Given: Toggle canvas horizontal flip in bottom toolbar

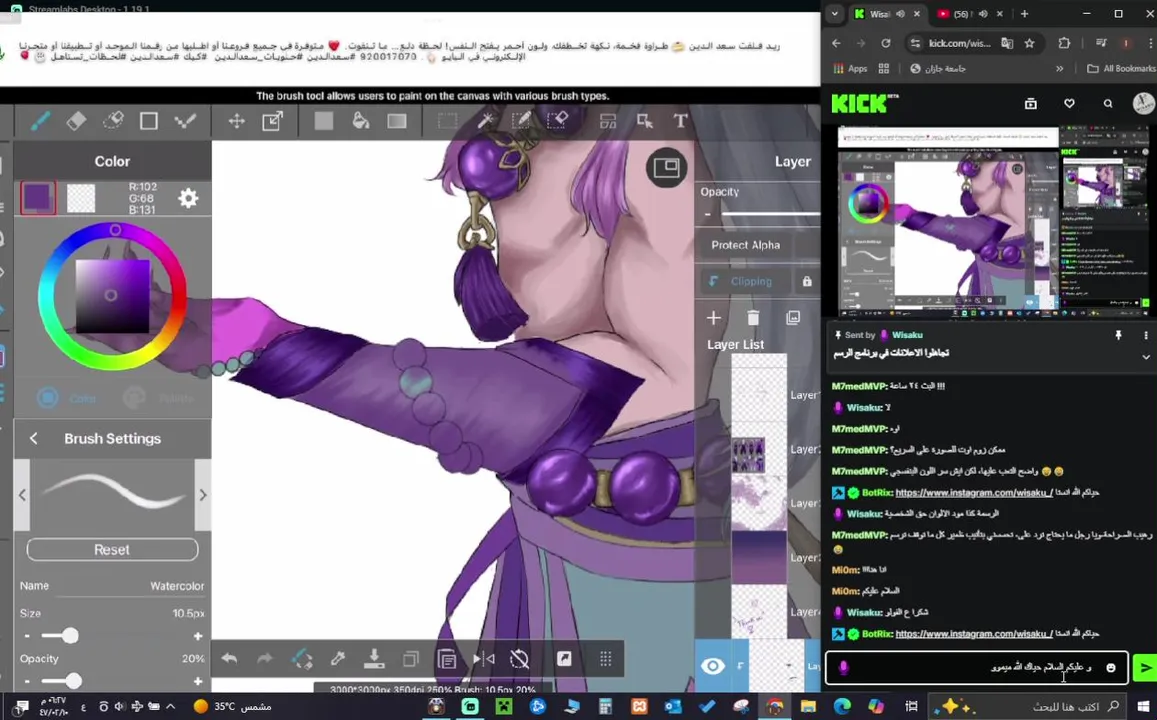Looking at the screenshot, I should pyautogui.click(x=483, y=659).
